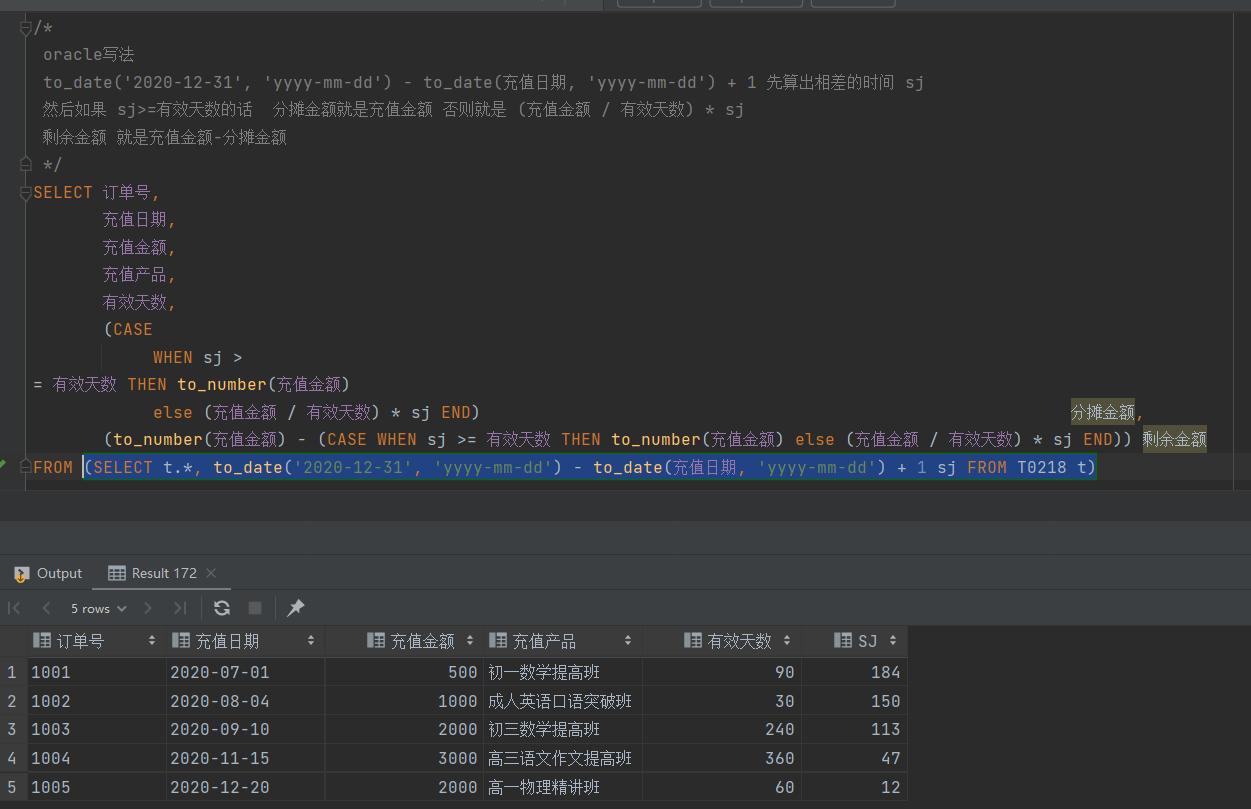Advance to the next result page
The height and width of the screenshot is (809, 1251).
click(148, 608)
